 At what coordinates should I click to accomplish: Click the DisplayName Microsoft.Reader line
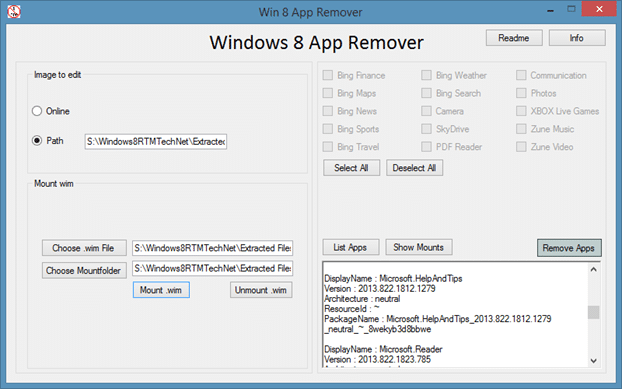point(383,349)
